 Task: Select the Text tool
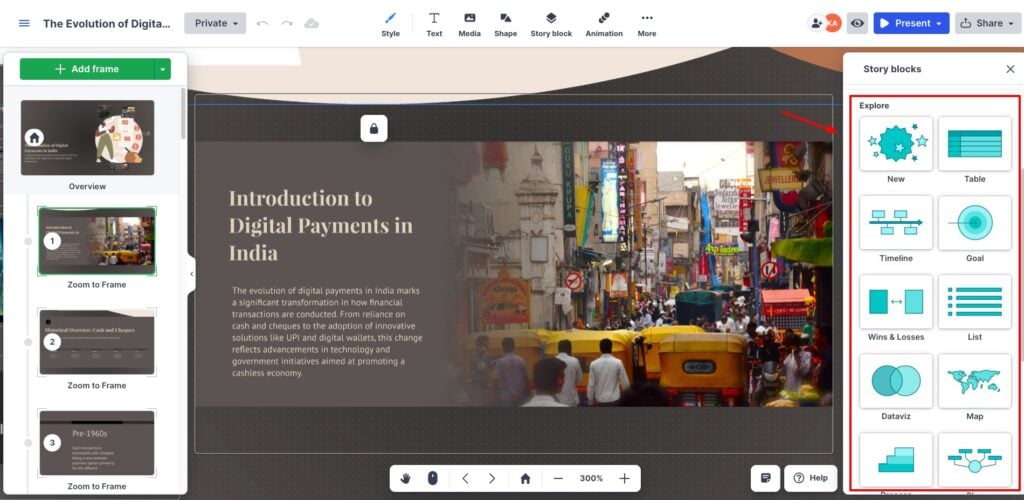tap(434, 24)
